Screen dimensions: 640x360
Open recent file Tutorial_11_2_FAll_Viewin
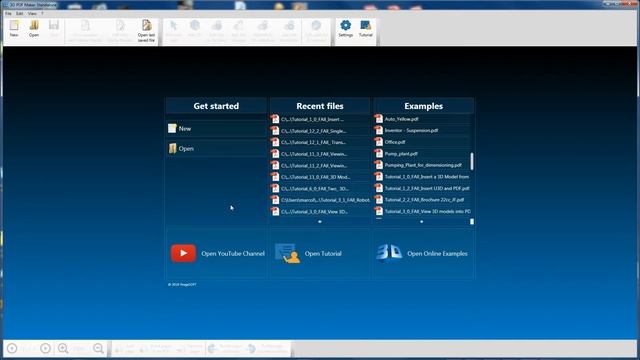coord(320,166)
